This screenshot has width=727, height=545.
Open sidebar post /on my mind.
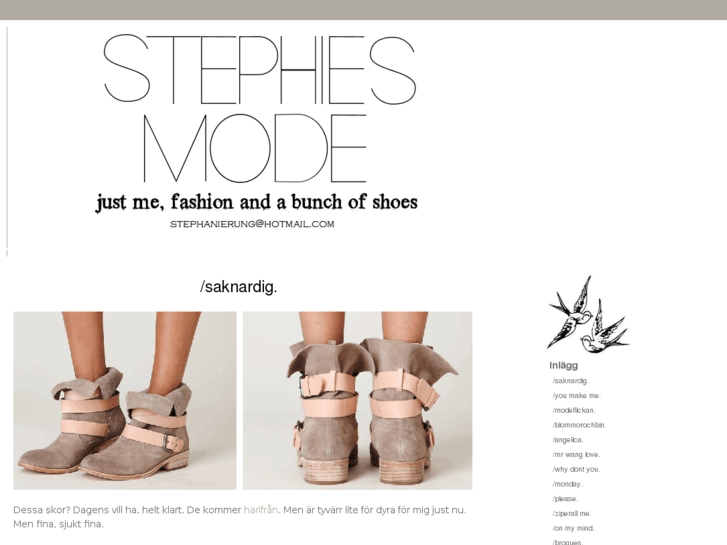[x=573, y=528]
